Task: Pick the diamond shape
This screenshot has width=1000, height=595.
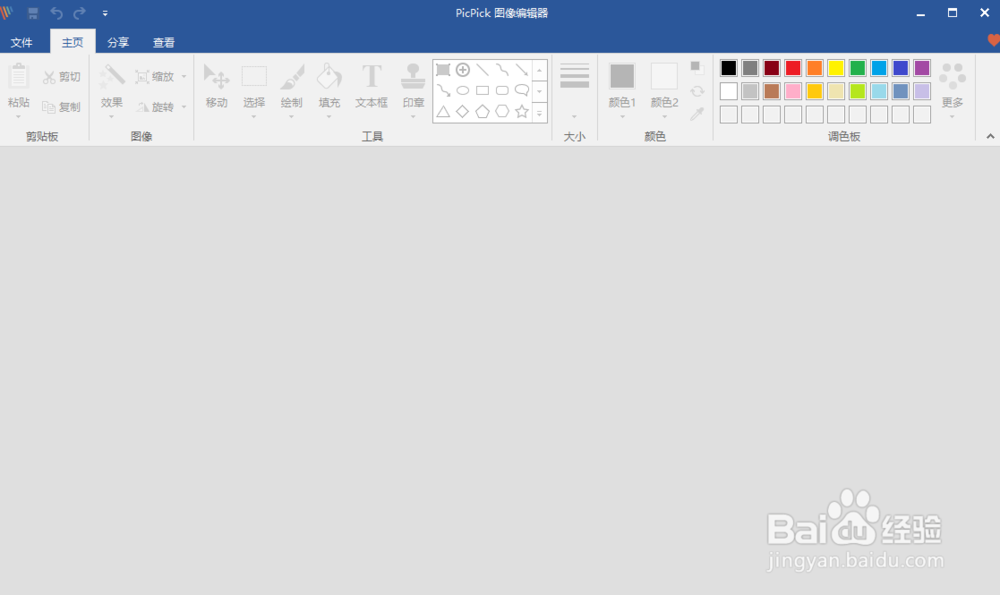Action: coord(463,112)
